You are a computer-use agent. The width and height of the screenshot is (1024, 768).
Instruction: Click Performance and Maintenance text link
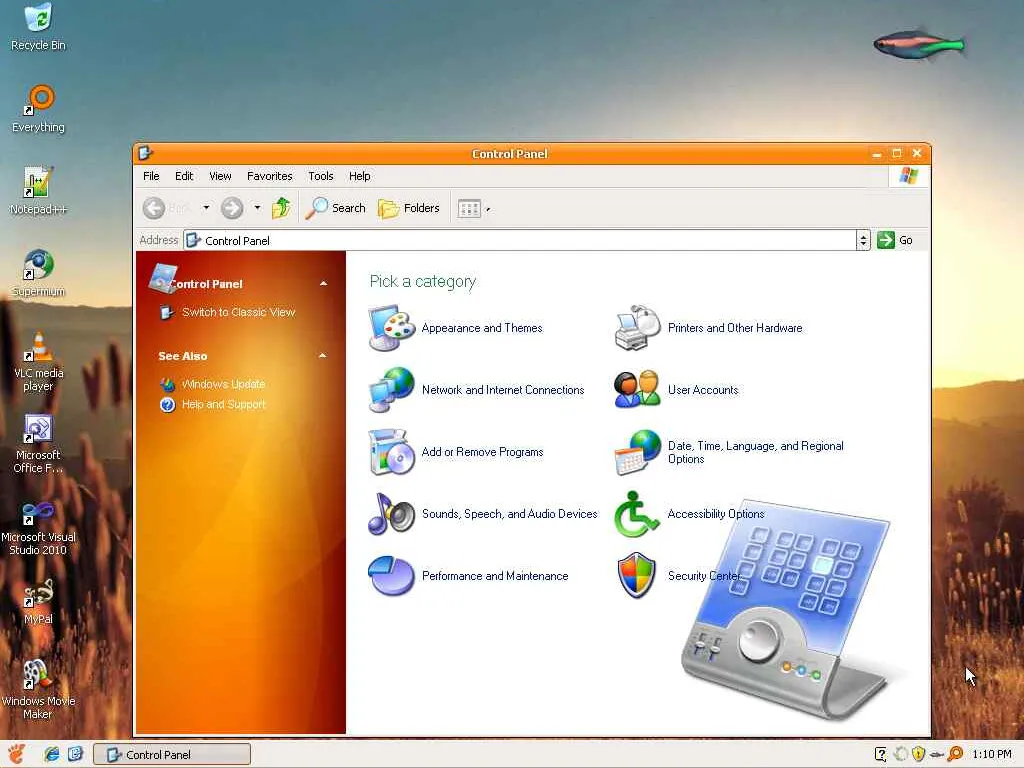(495, 576)
